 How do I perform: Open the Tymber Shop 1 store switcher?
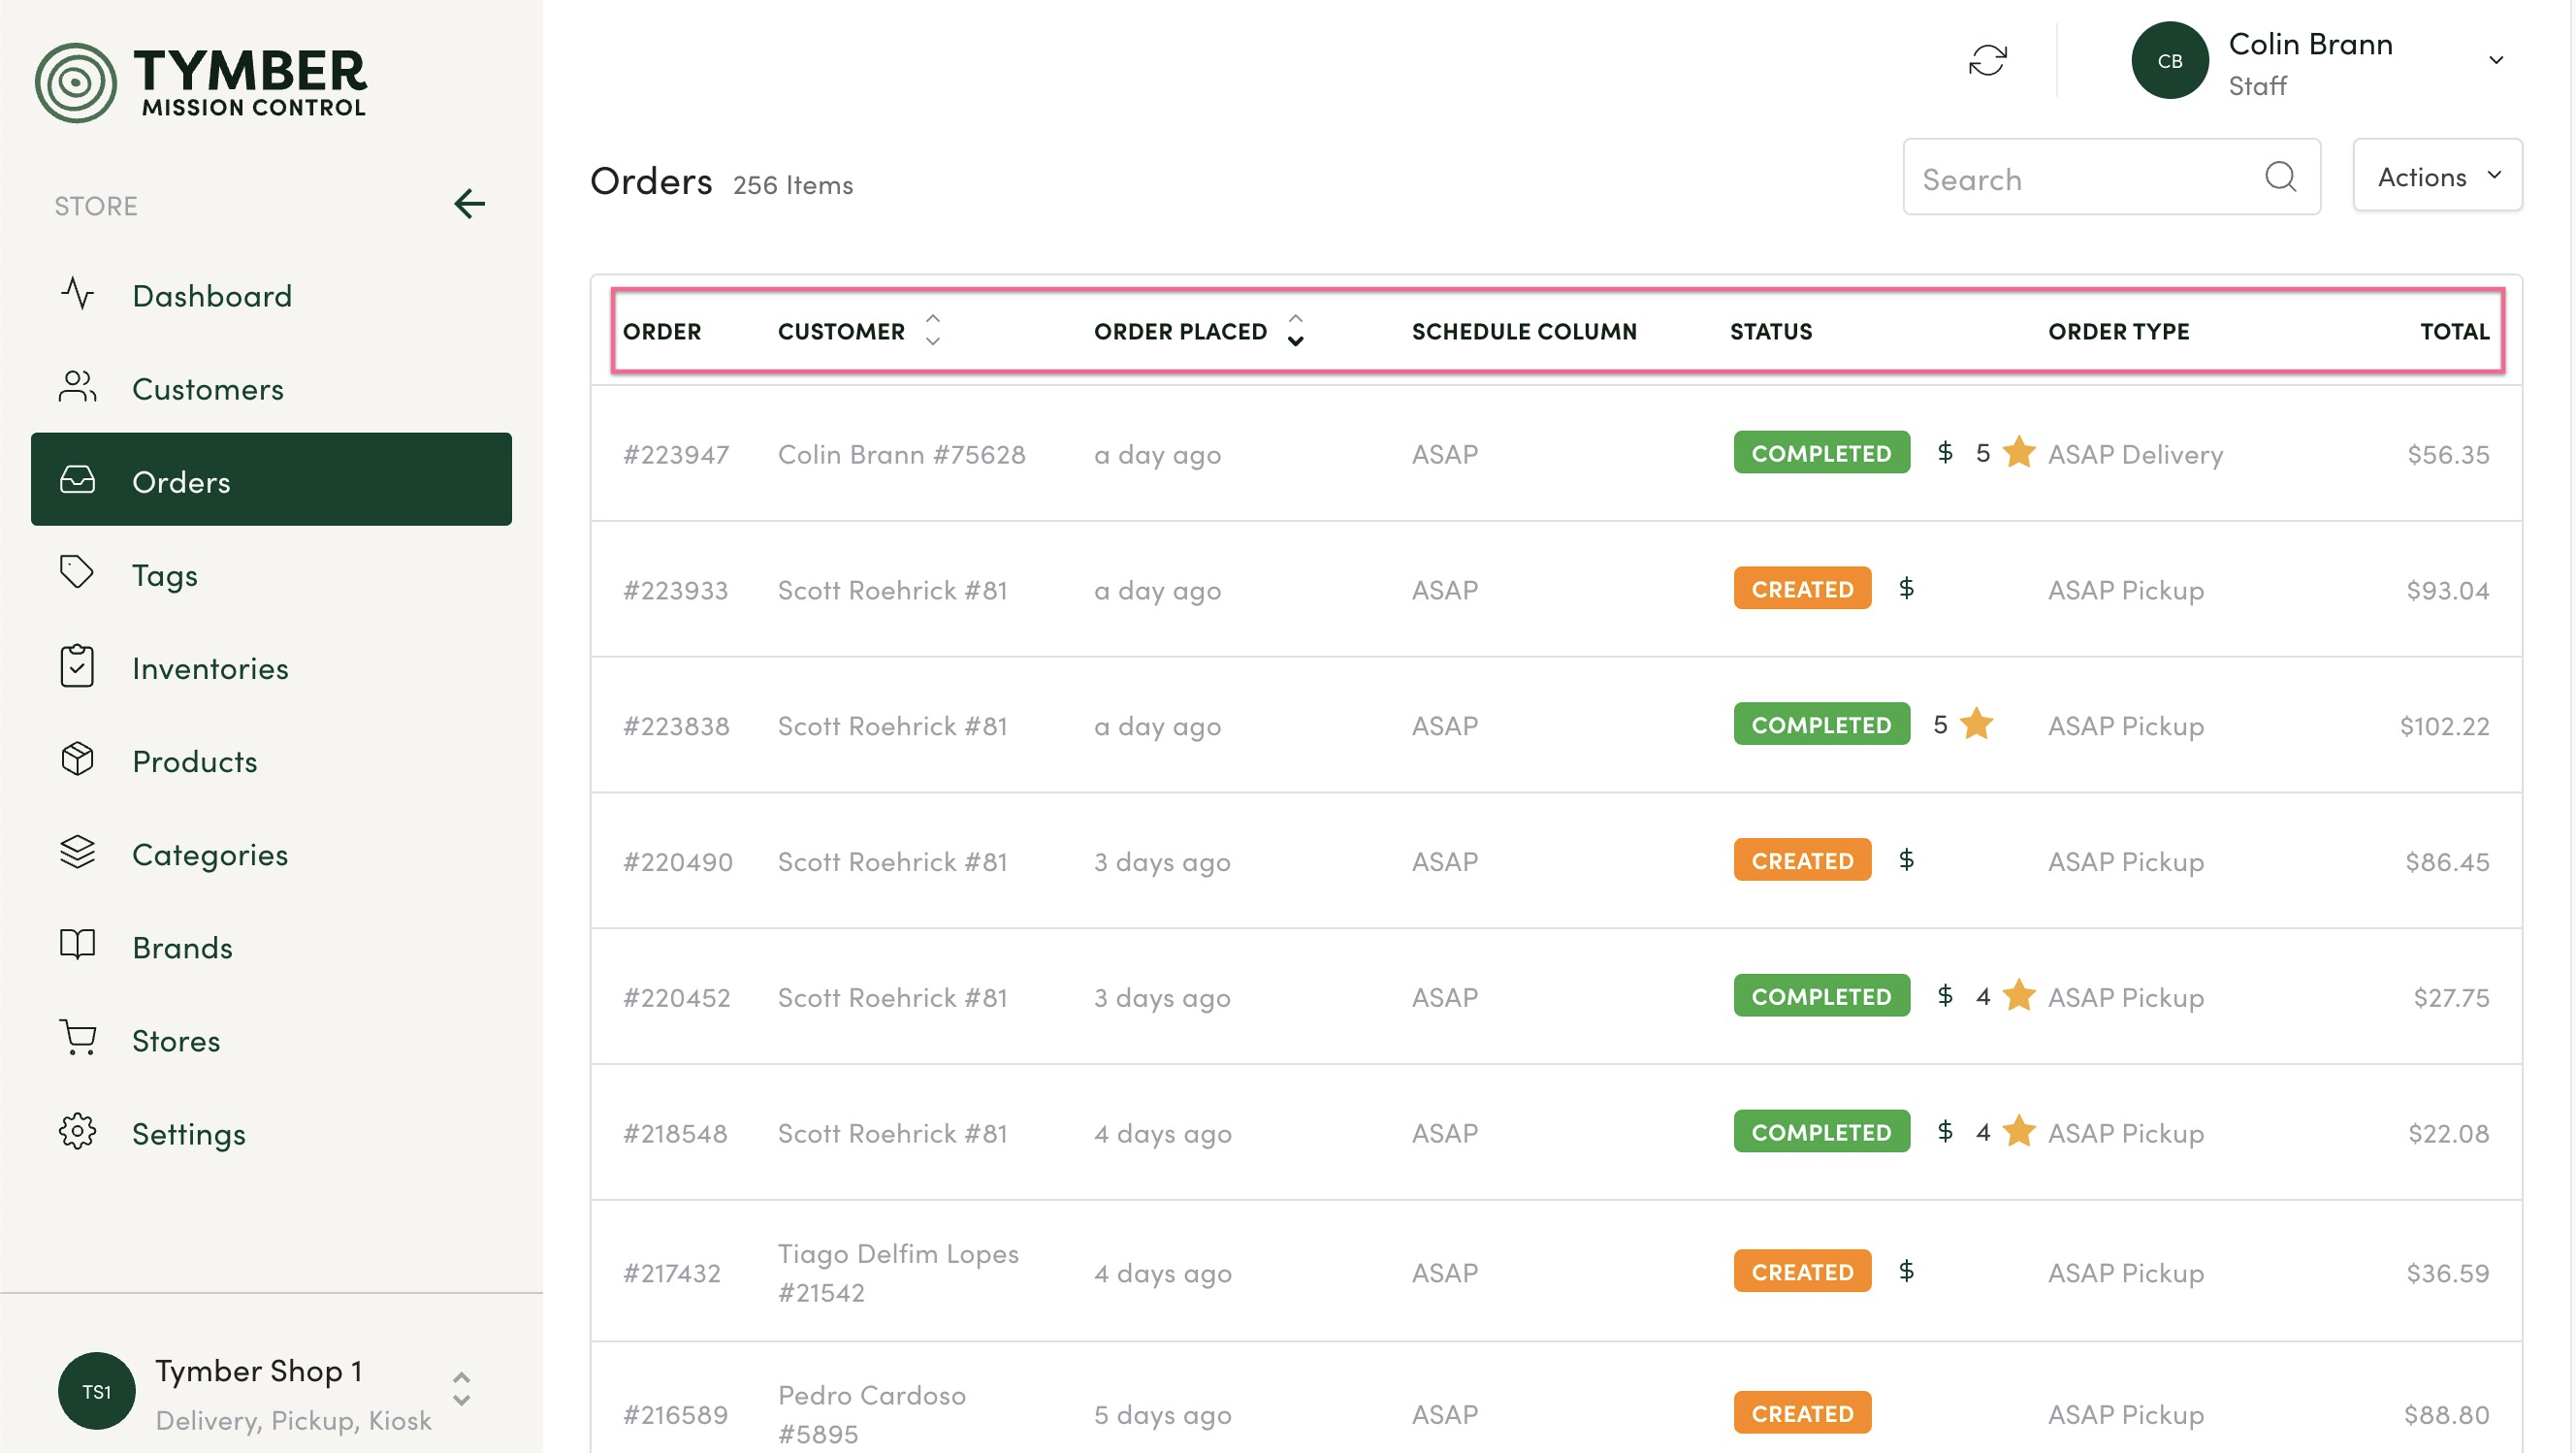461,1390
